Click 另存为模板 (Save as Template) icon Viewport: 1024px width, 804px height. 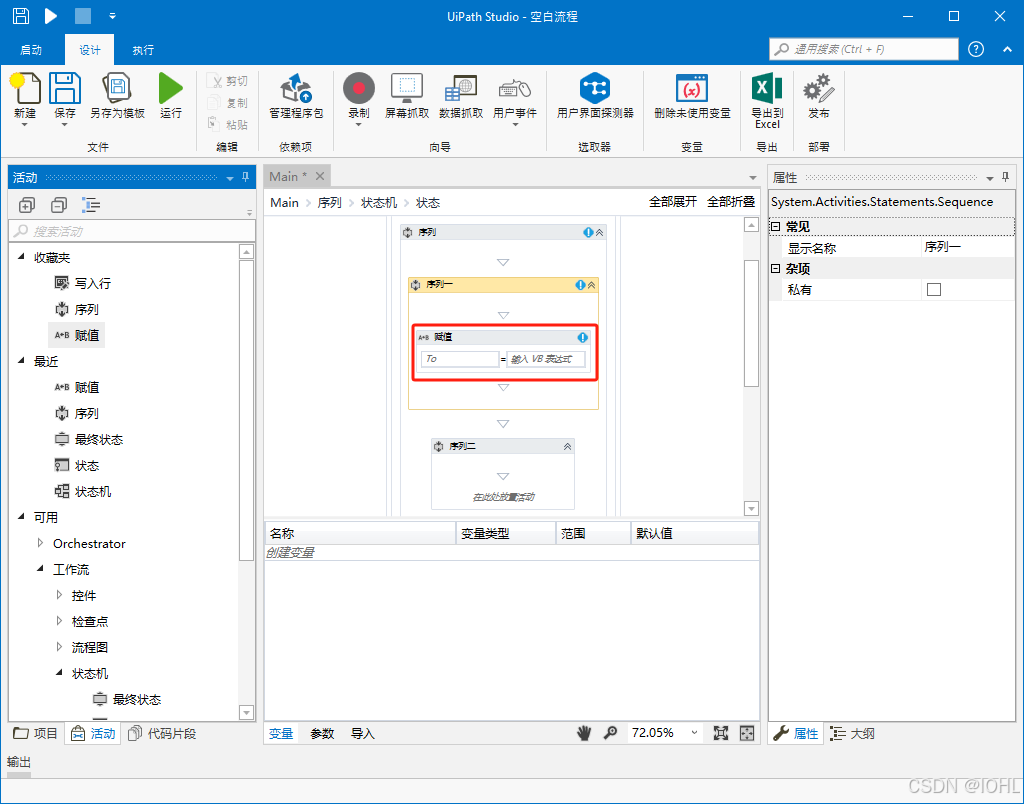[x=117, y=89]
